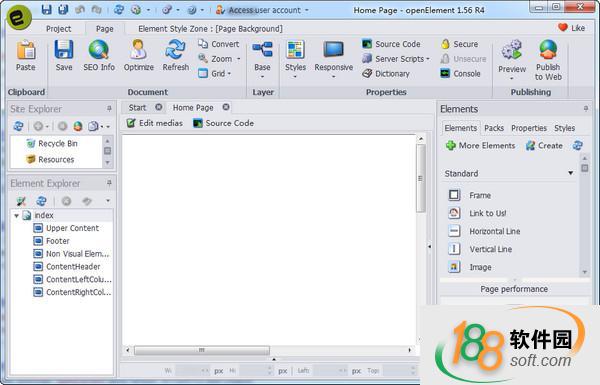Screen dimensions: 600x385
Task: Open the Dictionary tool
Action: pyautogui.click(x=386, y=73)
